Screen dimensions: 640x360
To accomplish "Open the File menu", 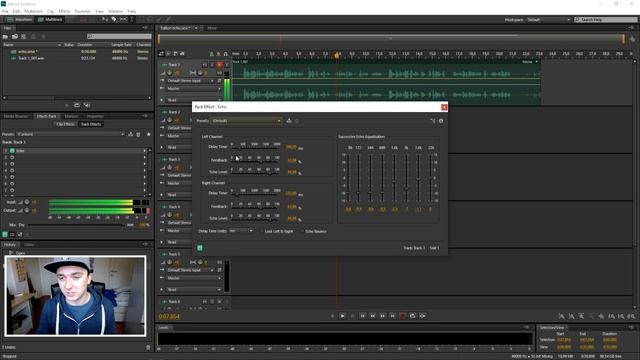I will (x=5, y=11).
